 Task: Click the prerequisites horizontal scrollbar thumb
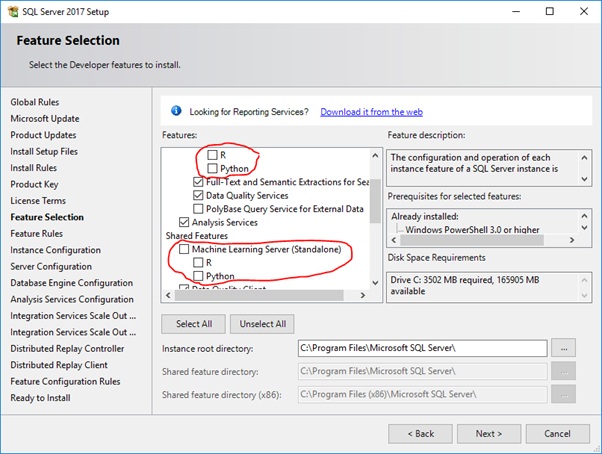[472, 240]
